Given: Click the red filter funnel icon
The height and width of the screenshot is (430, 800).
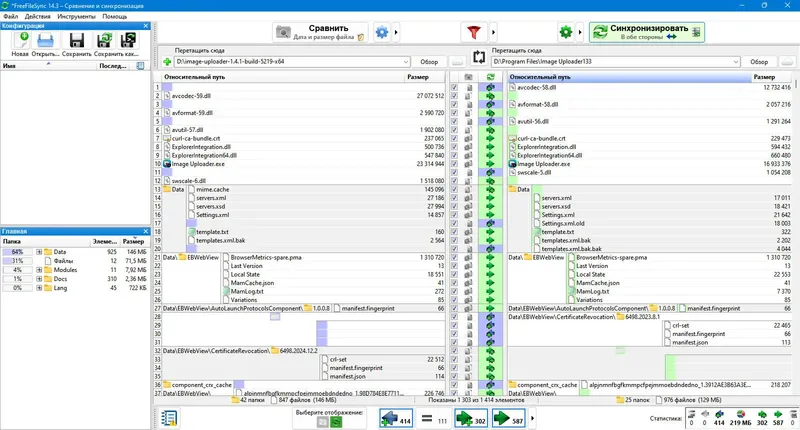Looking at the screenshot, I should click(x=473, y=33).
